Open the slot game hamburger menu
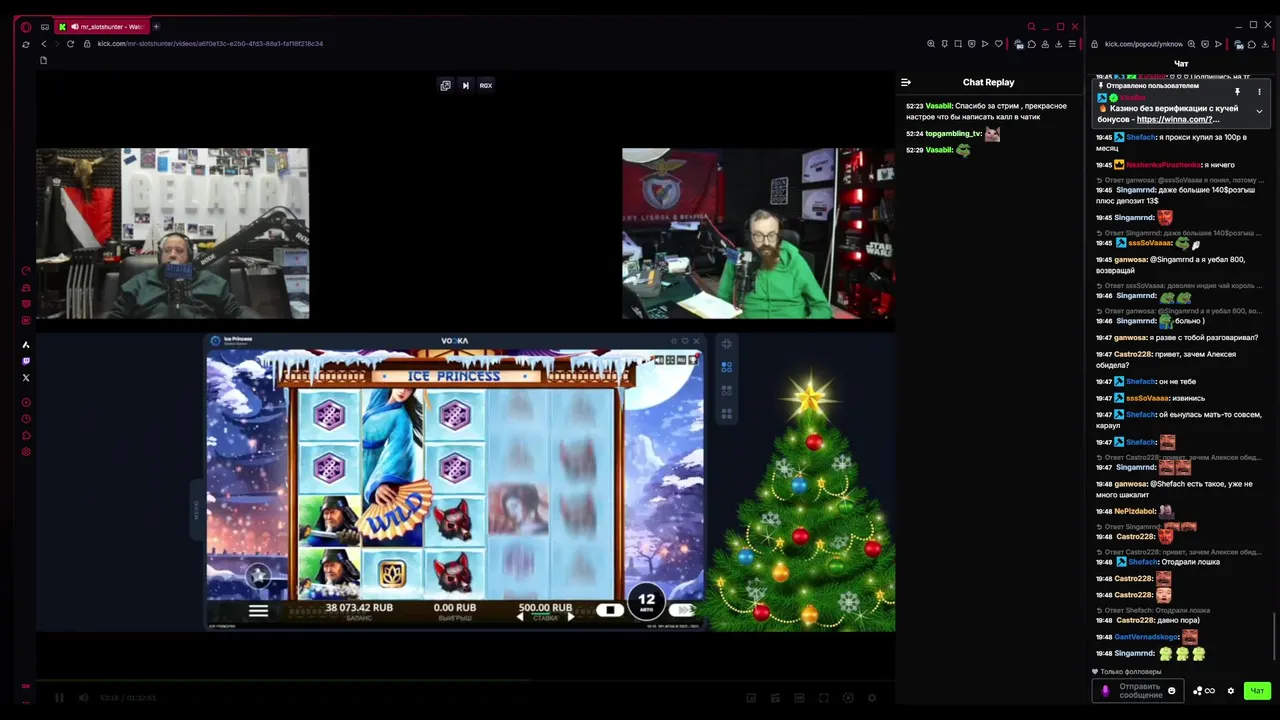The width and height of the screenshot is (1280, 720). [x=258, y=610]
